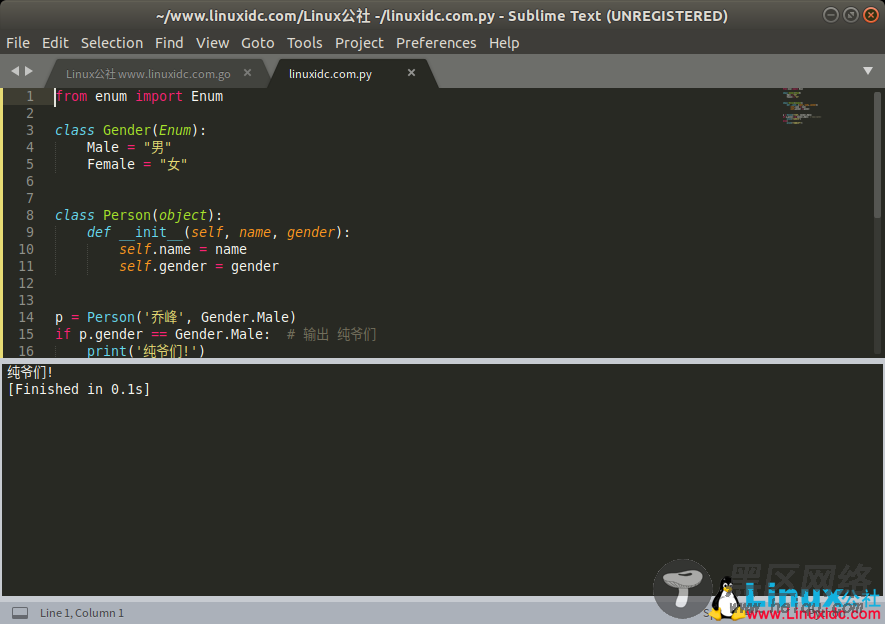This screenshot has height=624, width=885.
Task: Close the linuxidc.com.py tab
Action: click(411, 73)
